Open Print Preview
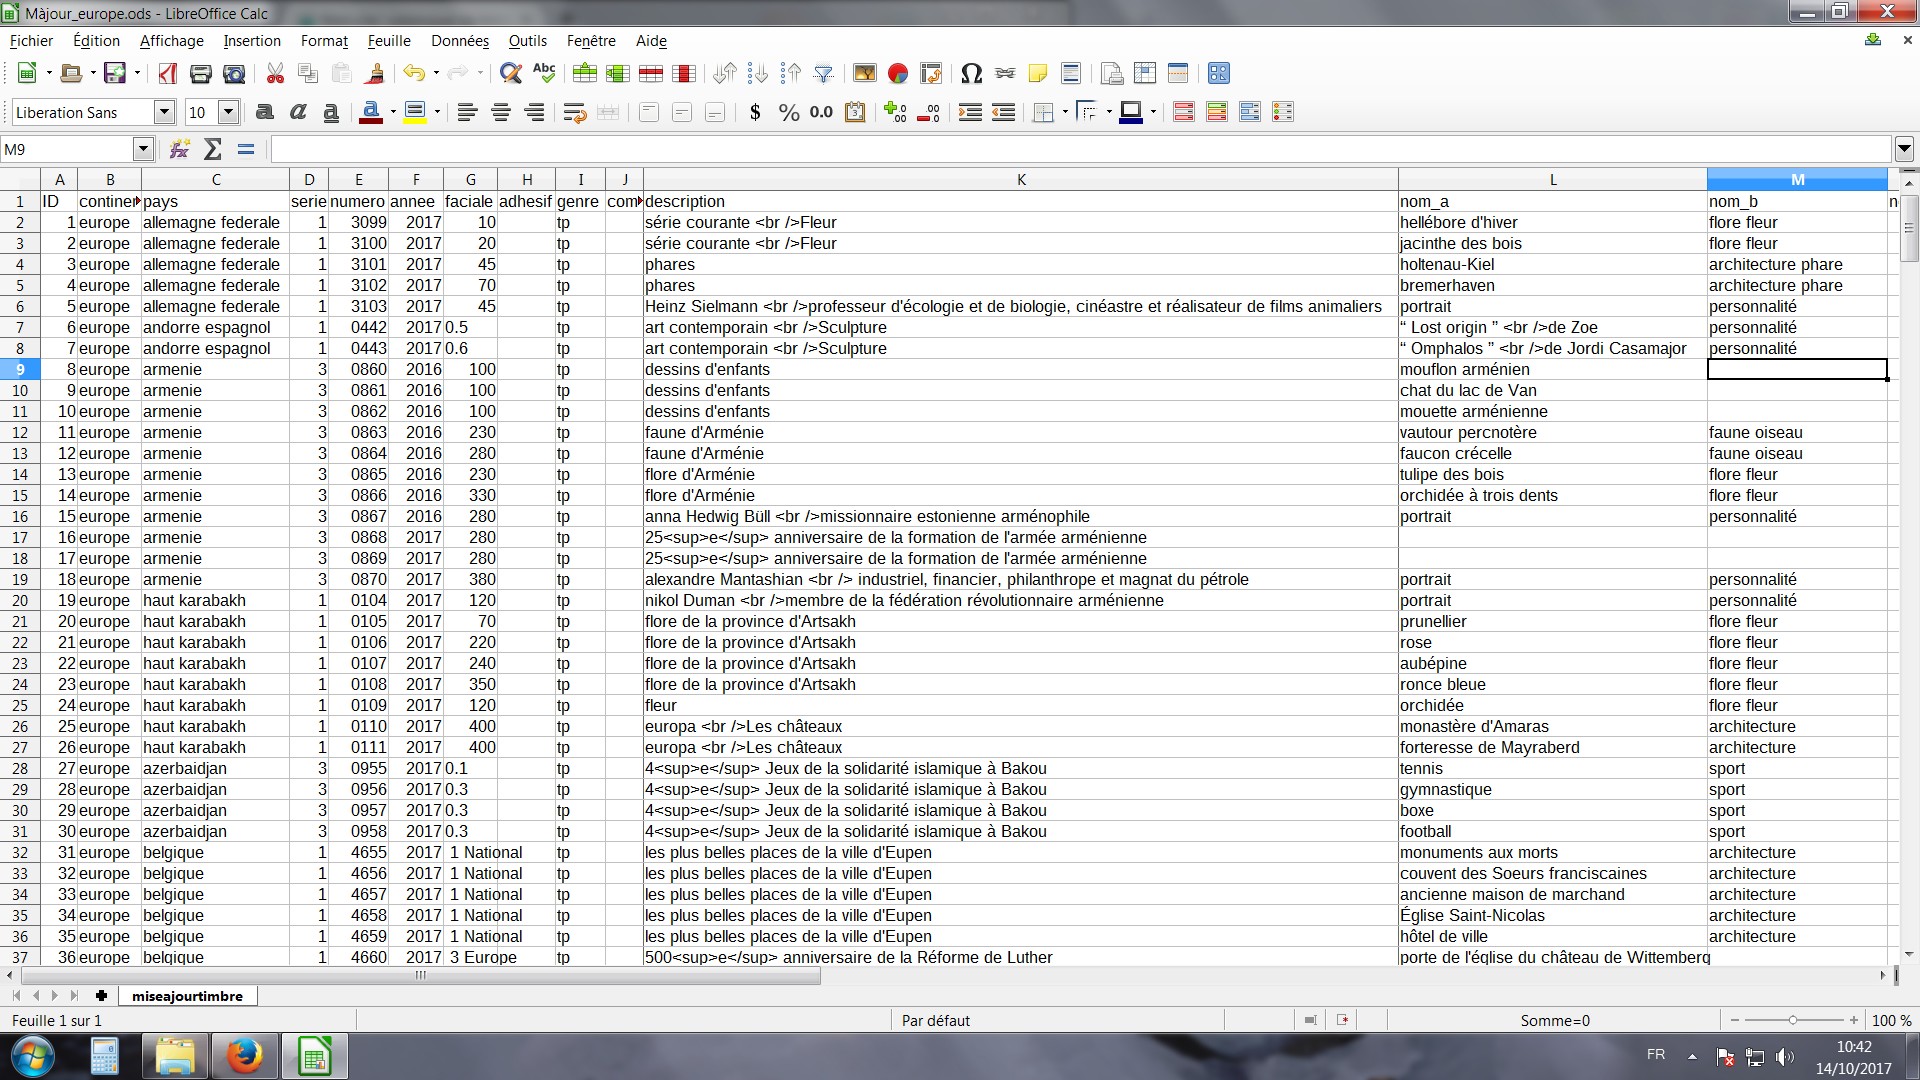Image resolution: width=1920 pixels, height=1080 pixels. tap(234, 73)
